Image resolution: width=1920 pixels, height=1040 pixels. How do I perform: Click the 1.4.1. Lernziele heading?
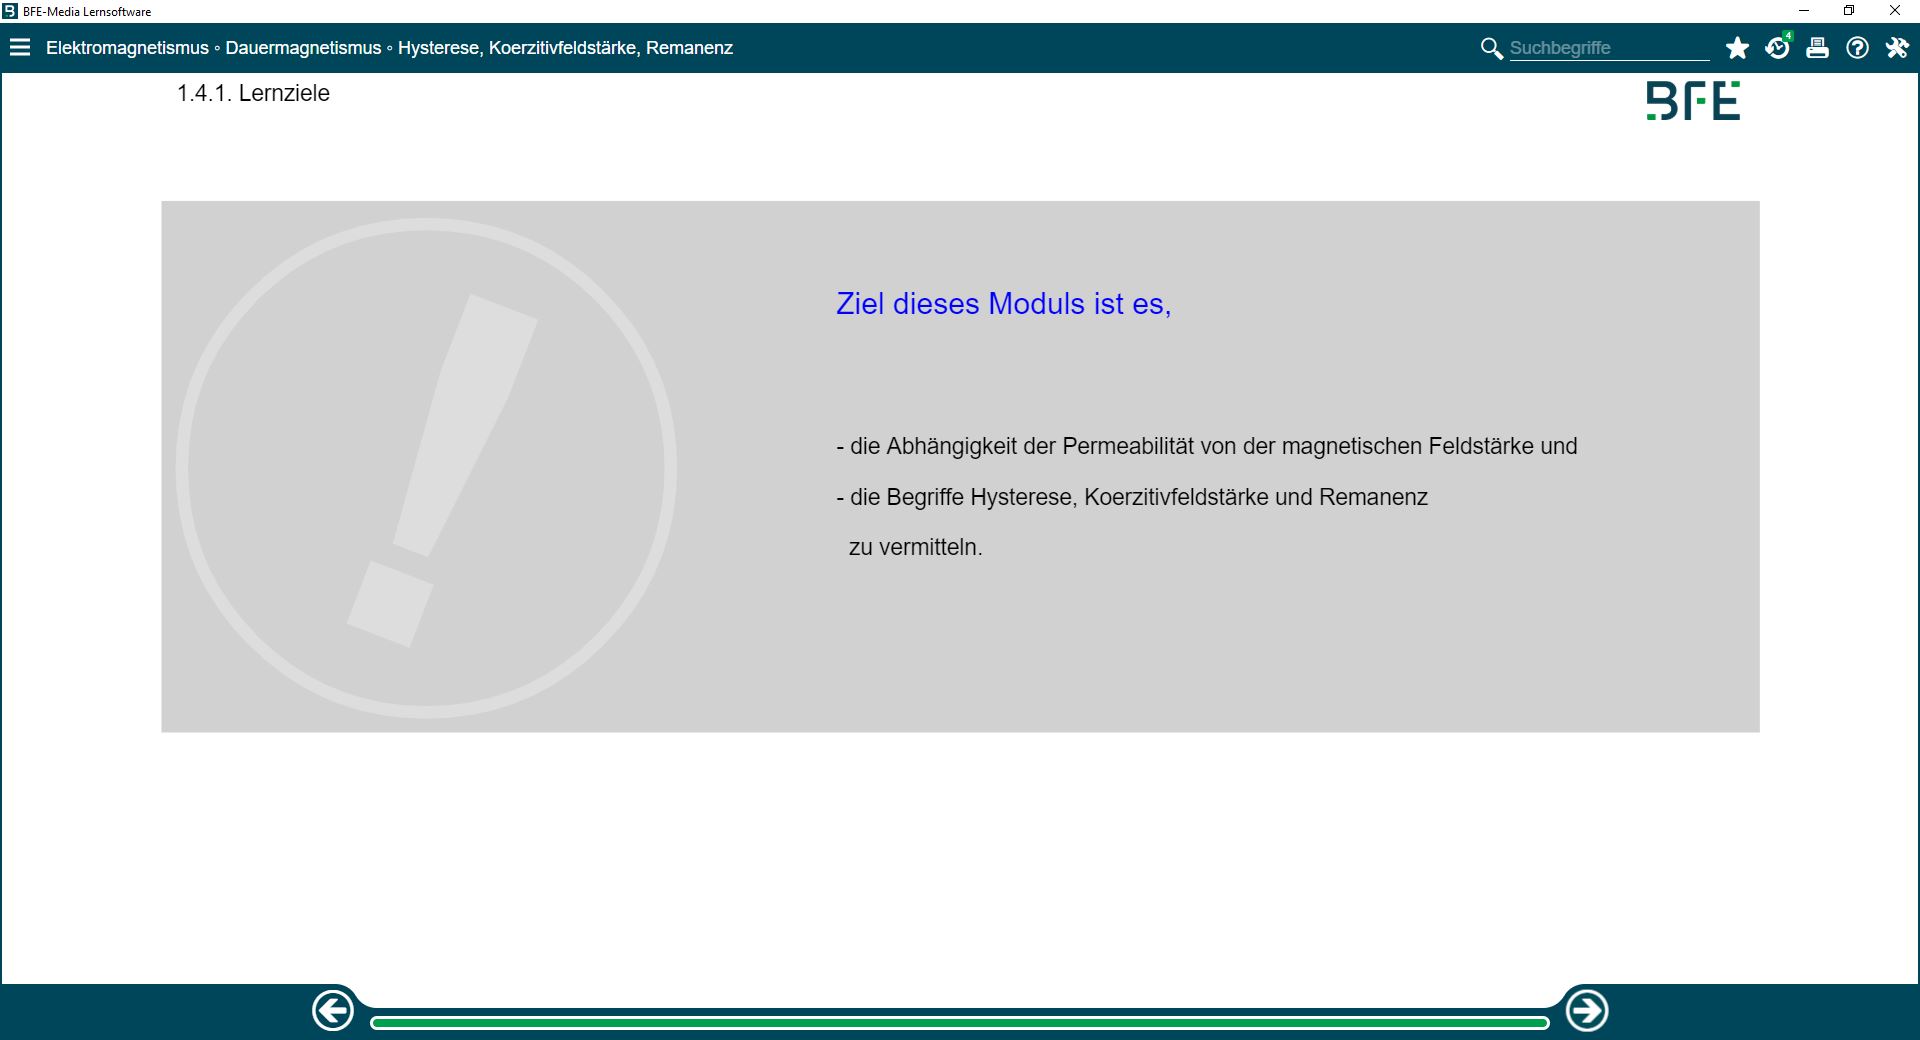(x=253, y=93)
